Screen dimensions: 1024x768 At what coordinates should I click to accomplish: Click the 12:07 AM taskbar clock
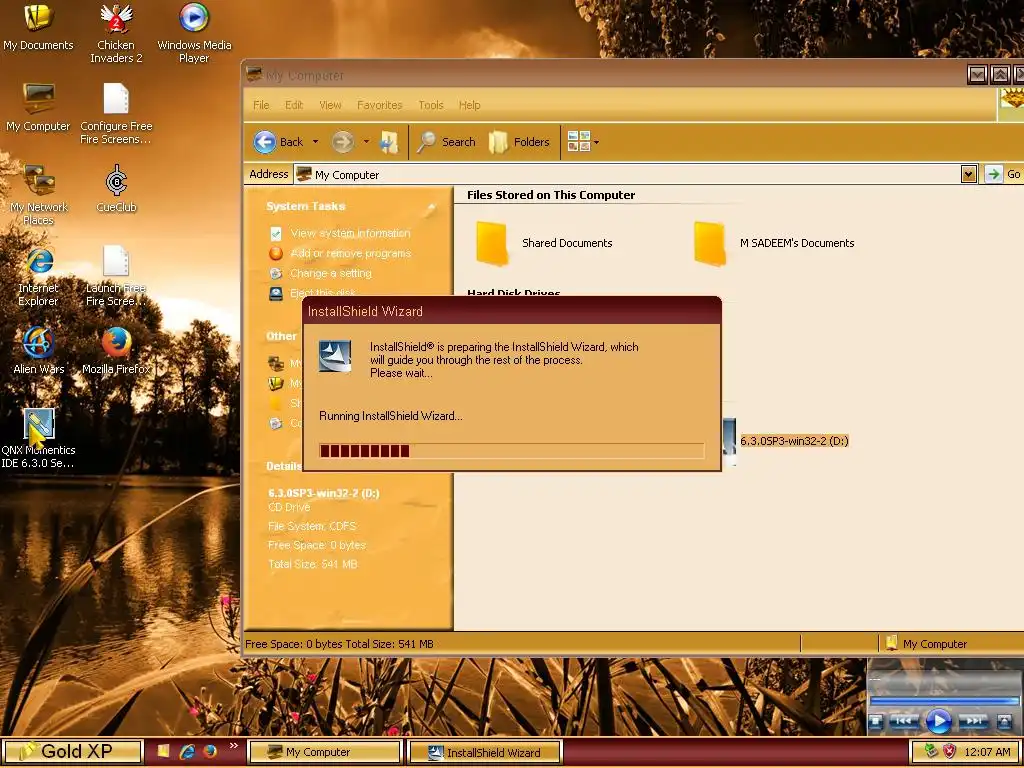987,752
